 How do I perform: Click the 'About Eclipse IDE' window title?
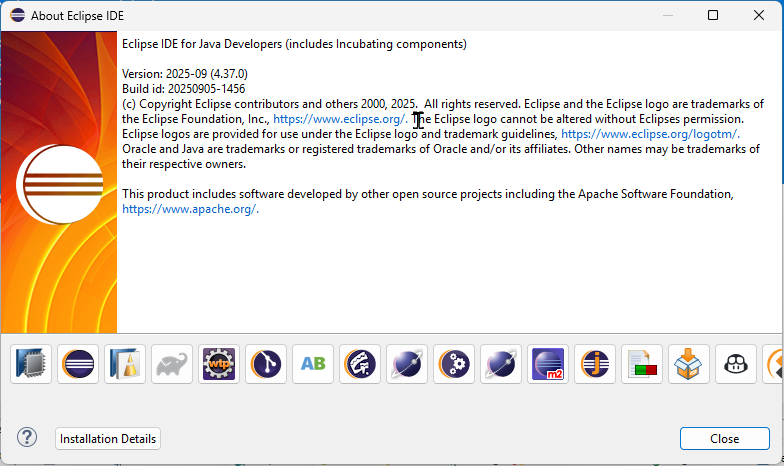tap(78, 16)
